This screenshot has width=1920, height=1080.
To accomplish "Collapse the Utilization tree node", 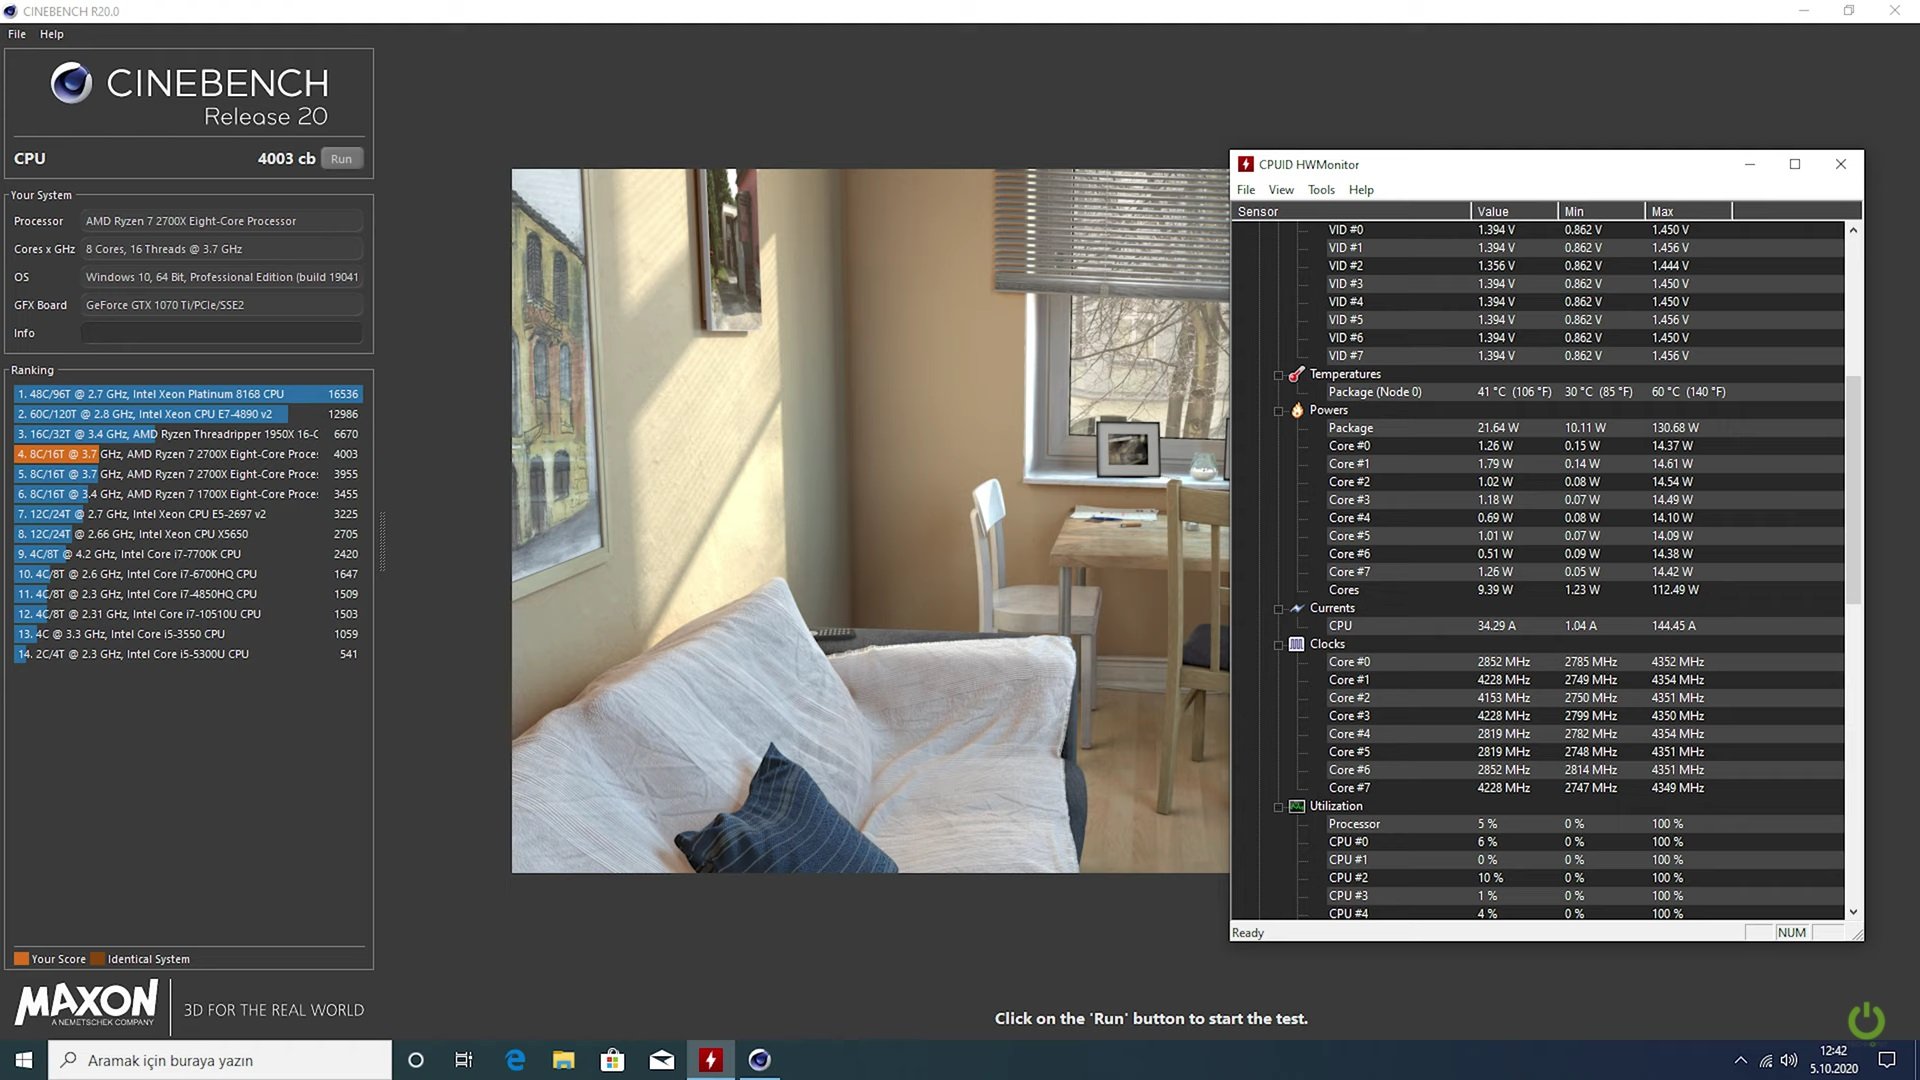I will 1278,807.
